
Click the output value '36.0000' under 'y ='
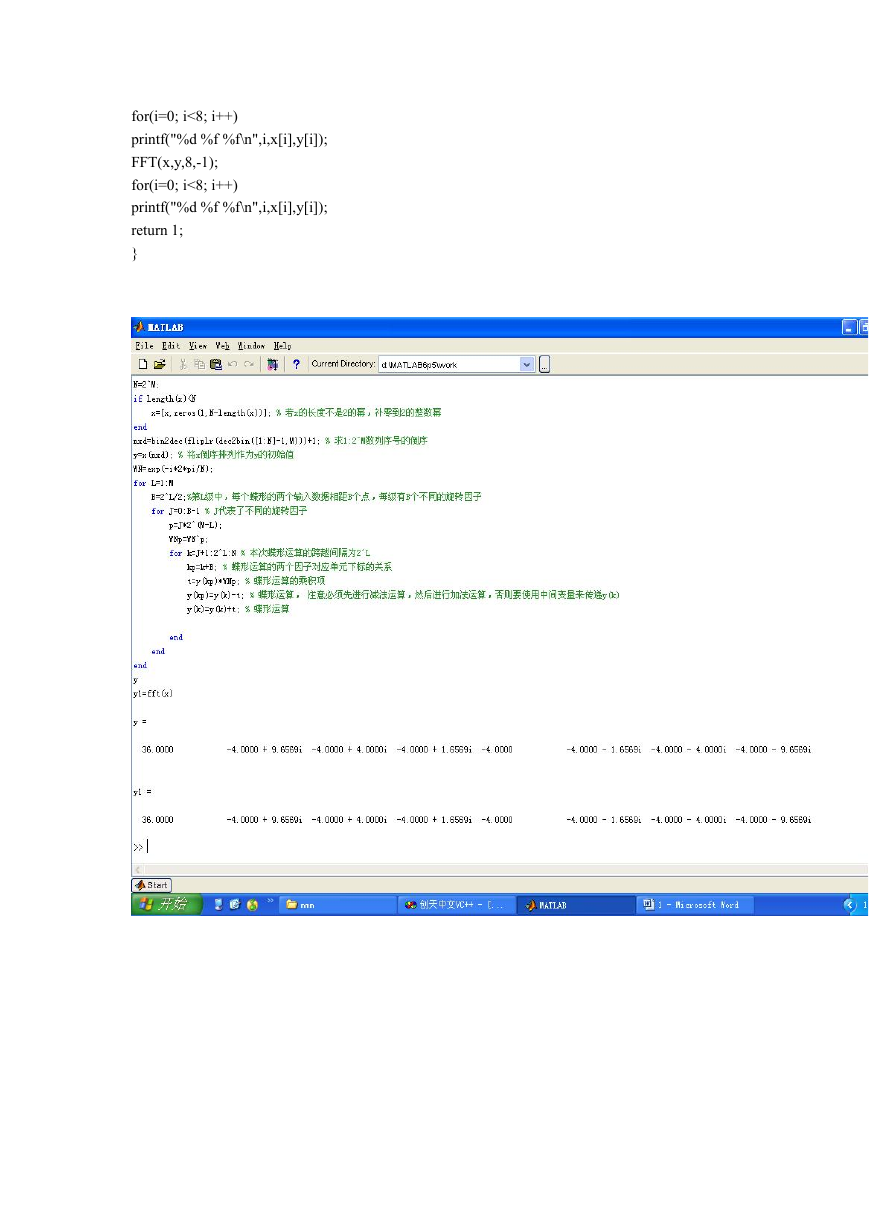(157, 748)
